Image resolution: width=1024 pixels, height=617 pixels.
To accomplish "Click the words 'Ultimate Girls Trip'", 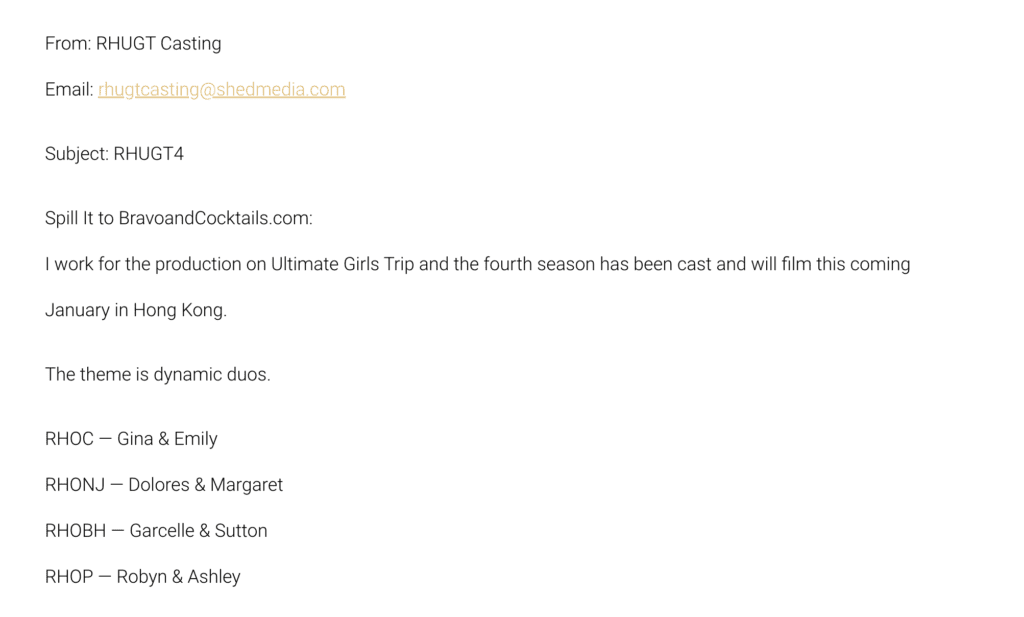I will [x=342, y=264].
